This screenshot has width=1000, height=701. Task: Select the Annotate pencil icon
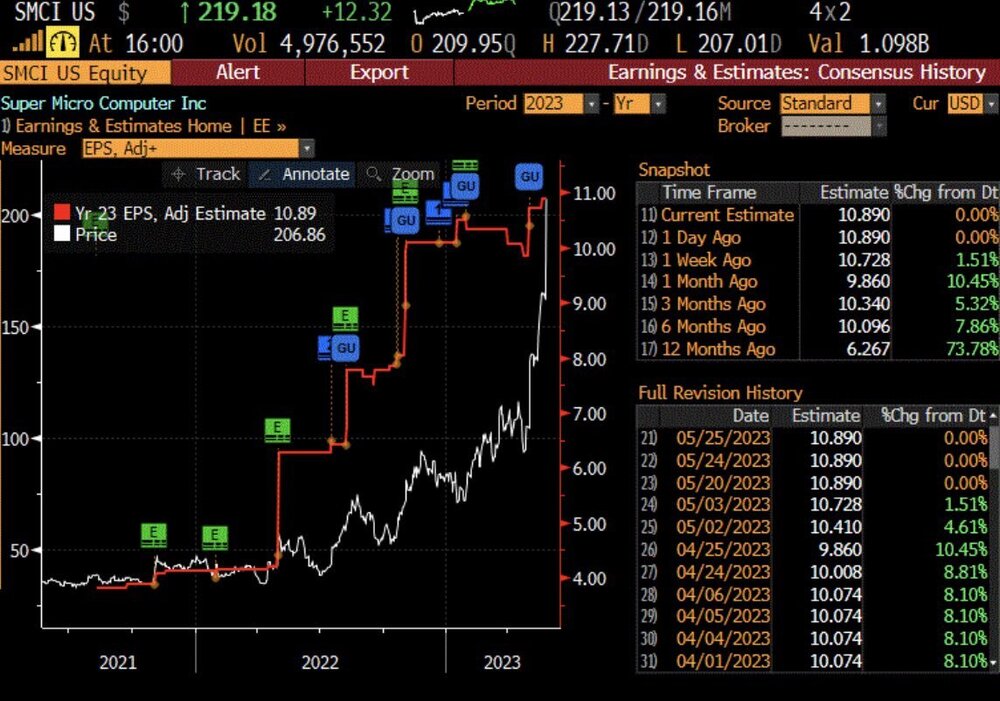click(265, 174)
